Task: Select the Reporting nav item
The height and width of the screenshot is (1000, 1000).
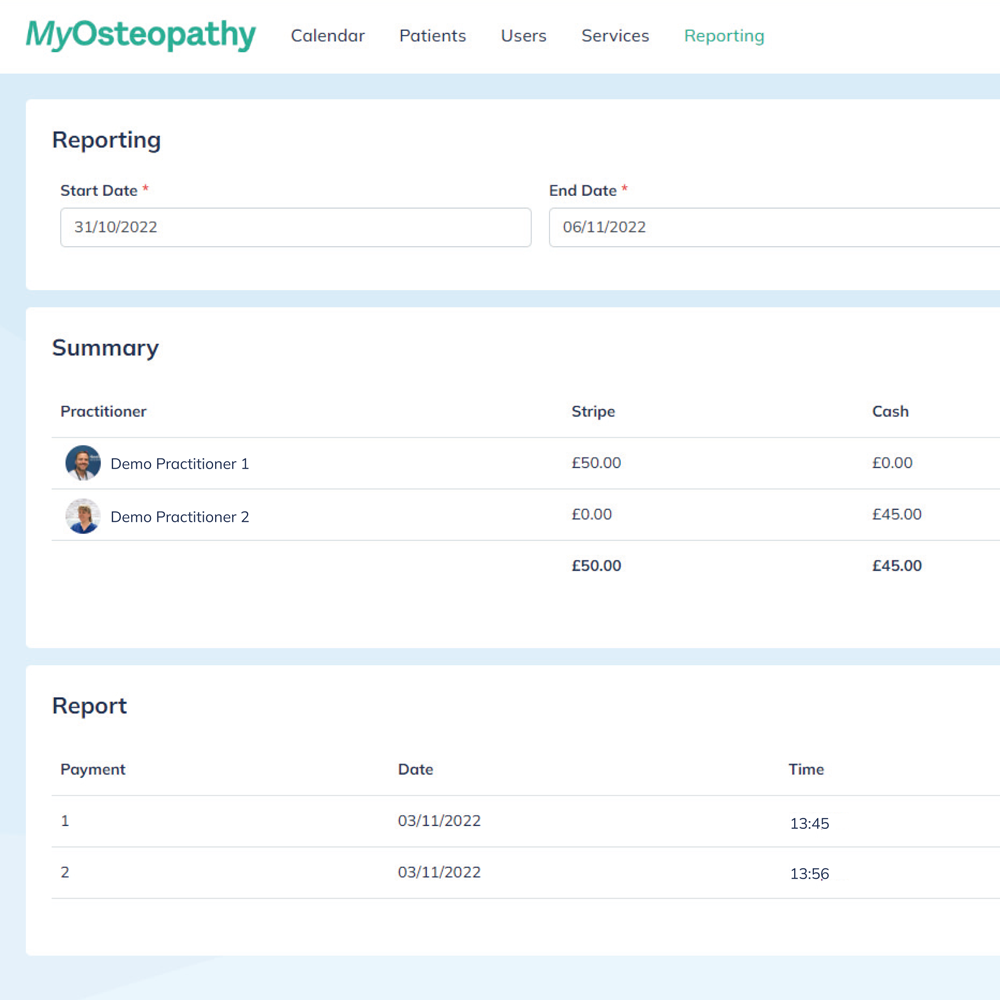Action: coord(724,36)
